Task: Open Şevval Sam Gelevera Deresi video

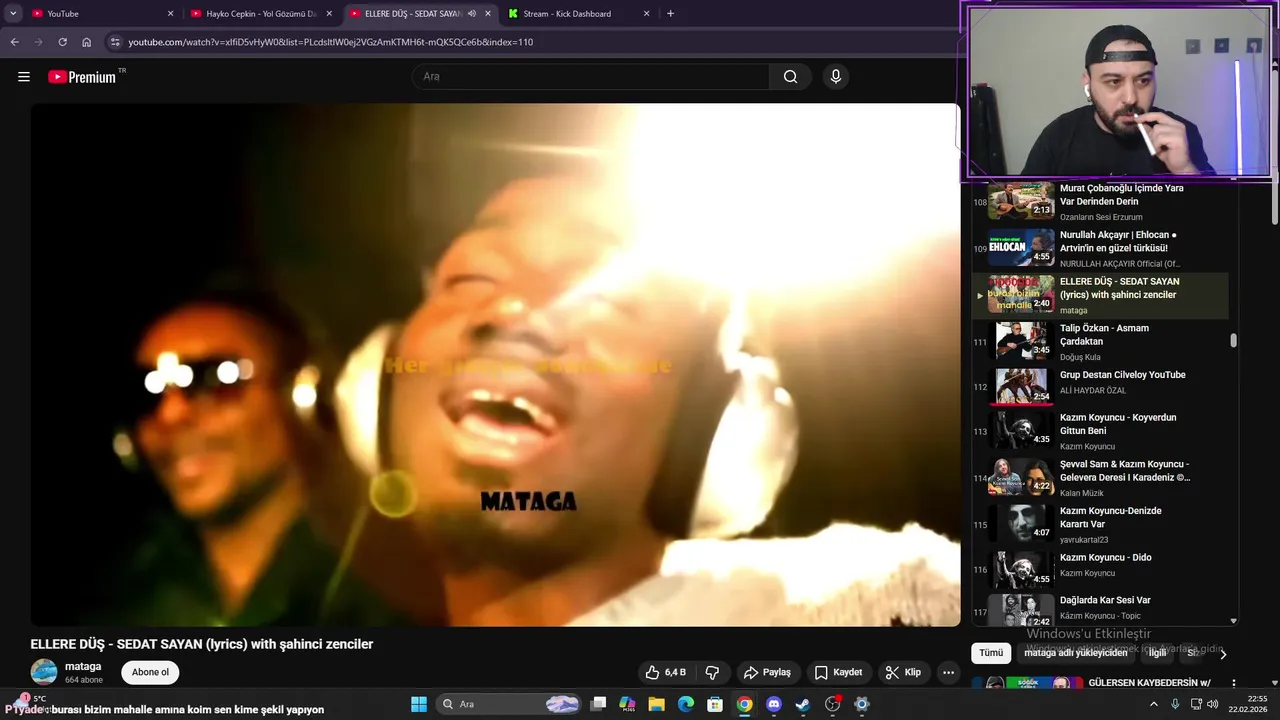Action: (x=1100, y=478)
